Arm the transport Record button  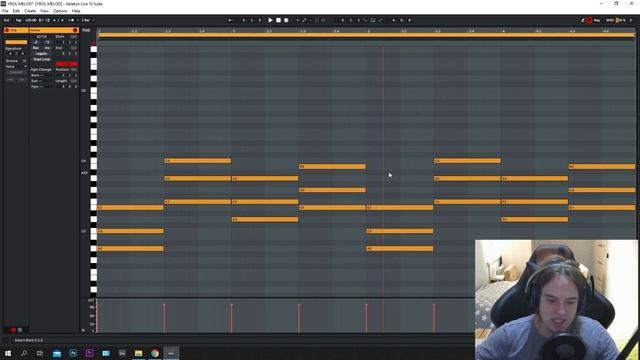286,20
